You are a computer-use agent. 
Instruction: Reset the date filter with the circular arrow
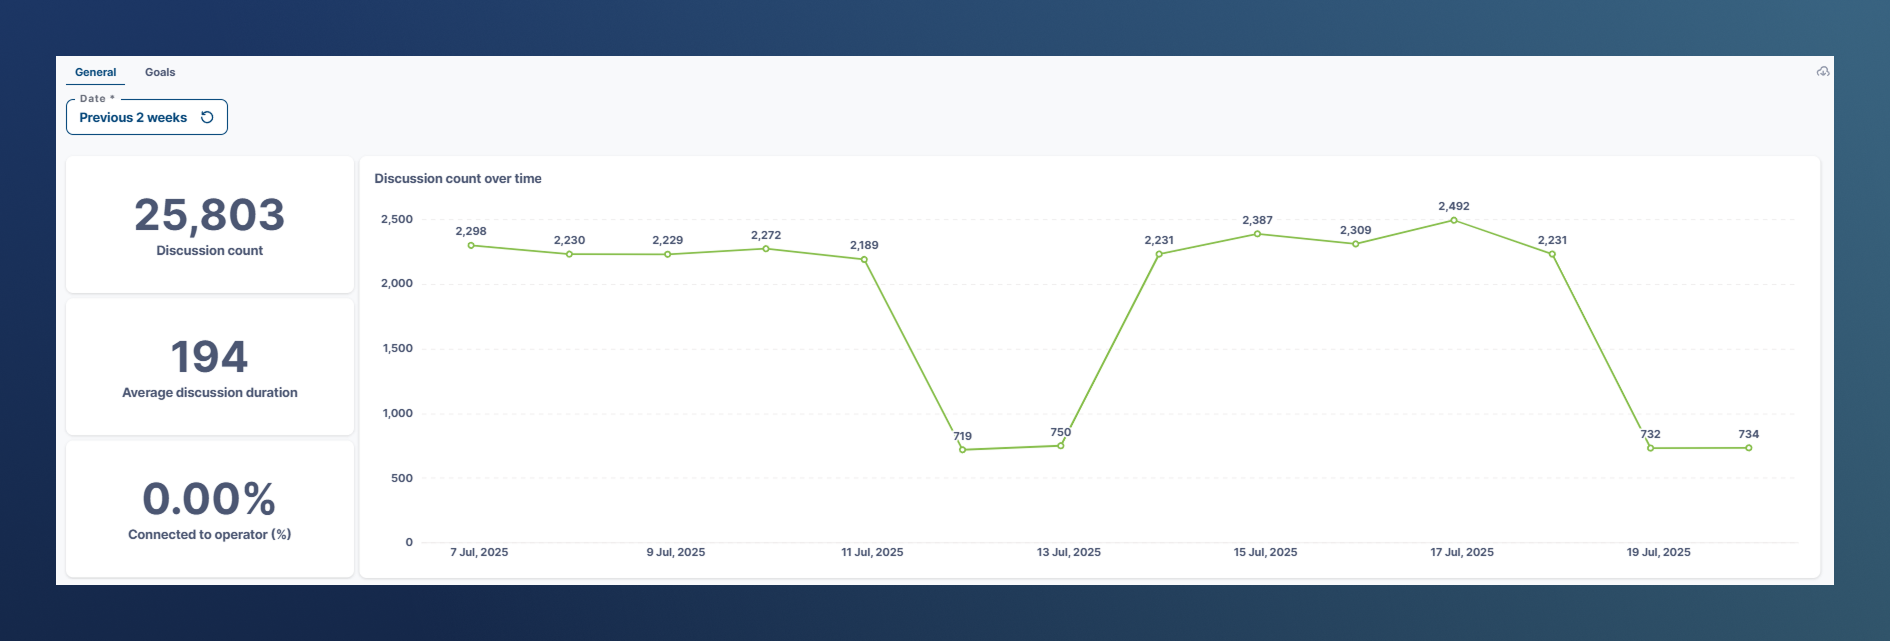pyautogui.click(x=207, y=117)
